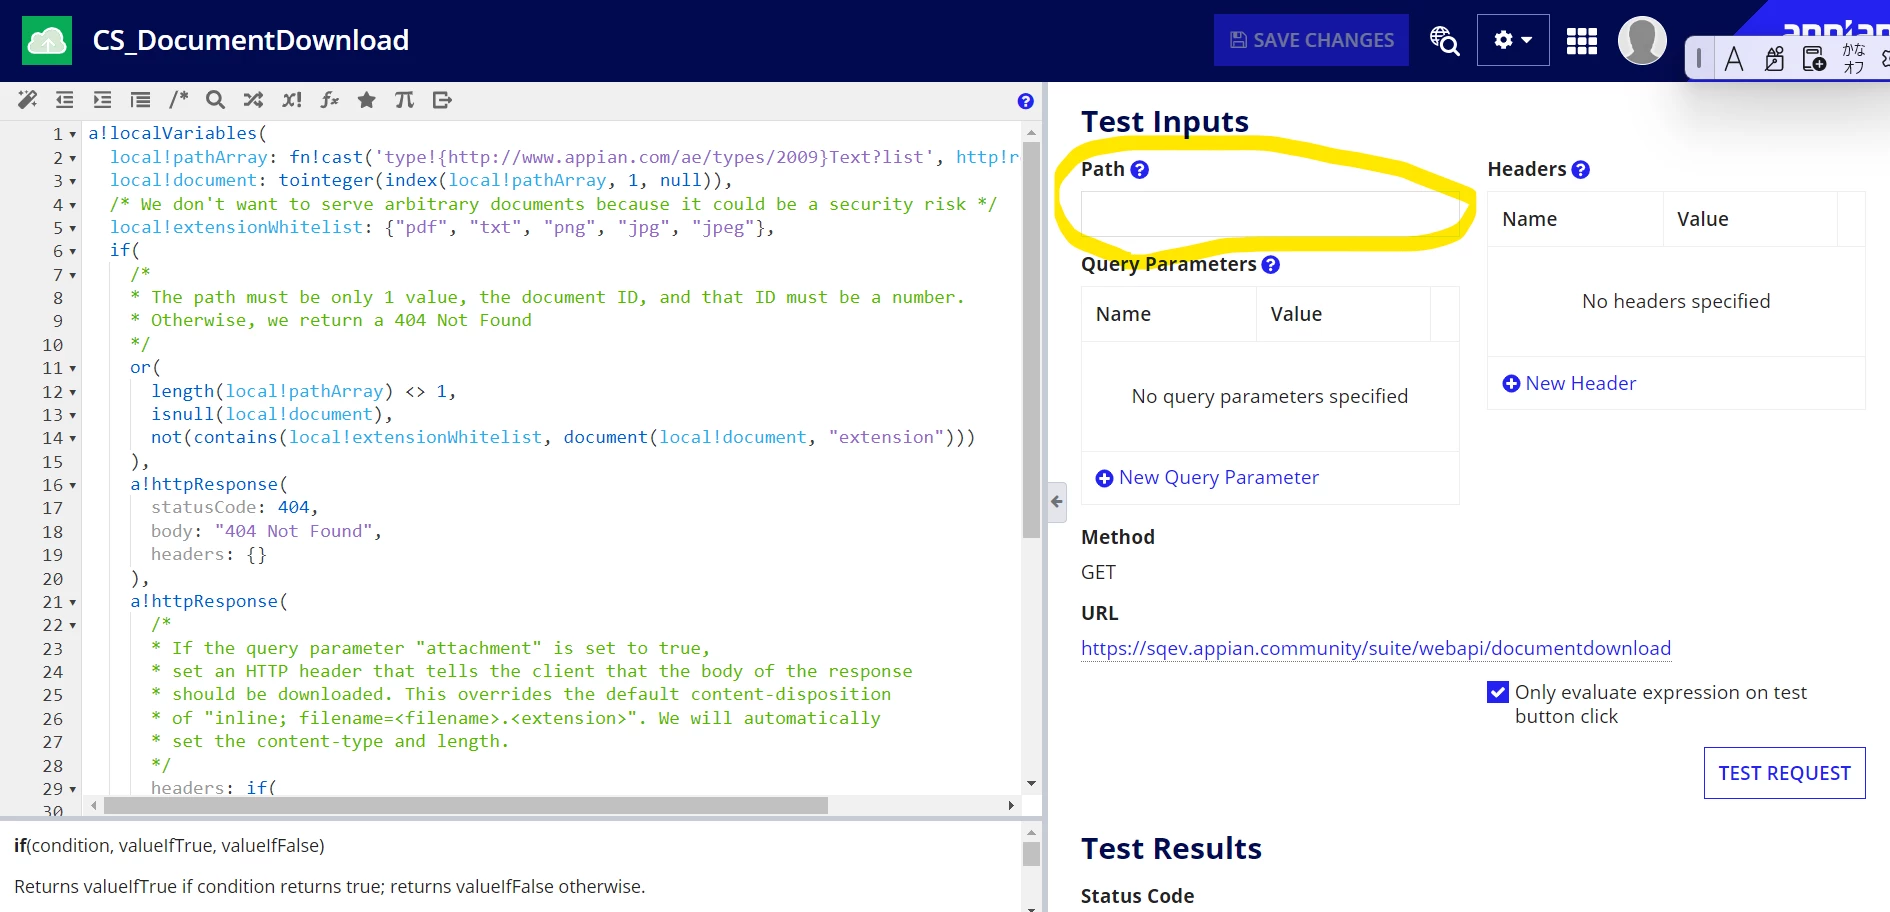1890x912 pixels.
Task: Click the pi constants icon
Action: click(x=404, y=100)
